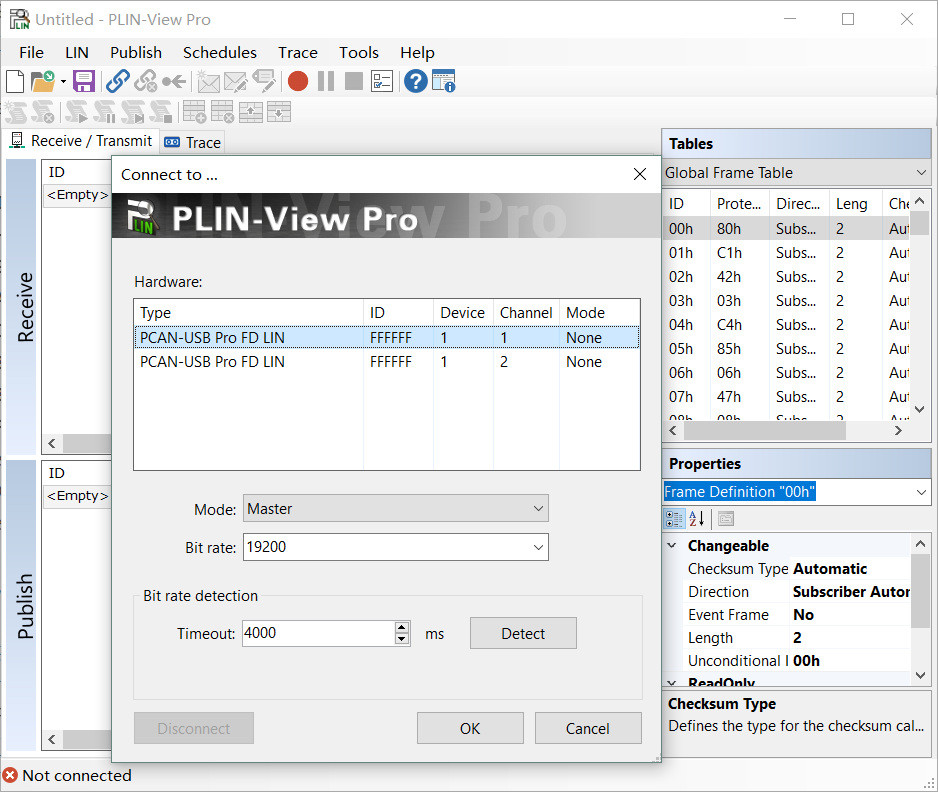
Task: Collapse the Changeable property group
Action: pyautogui.click(x=672, y=546)
